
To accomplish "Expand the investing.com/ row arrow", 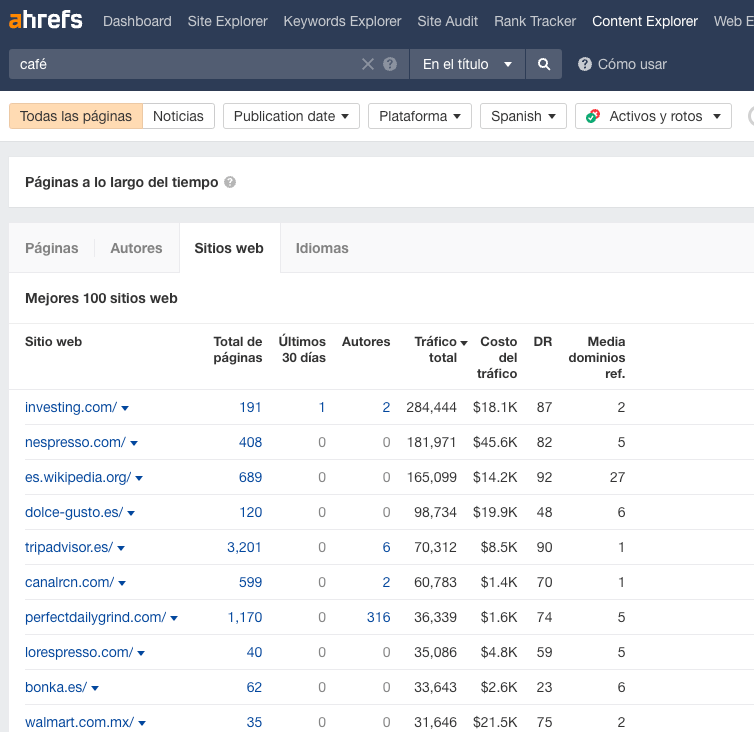I will tap(125, 408).
